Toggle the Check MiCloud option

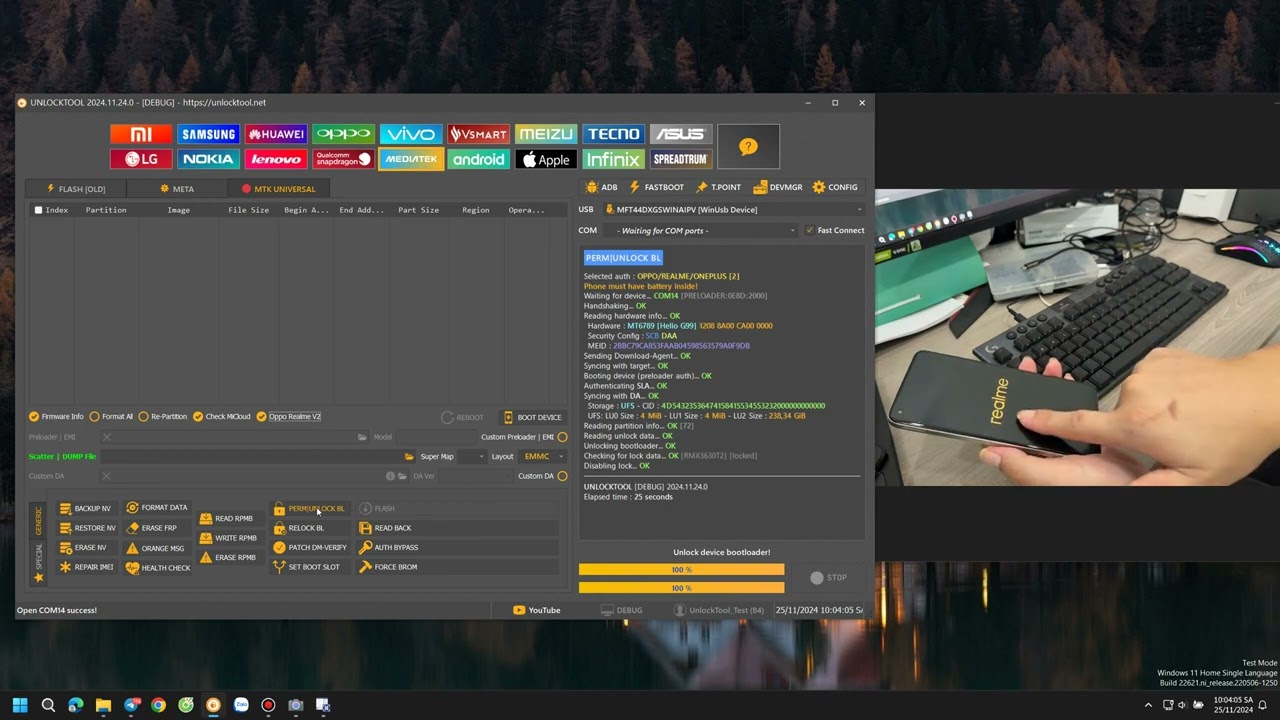(x=221, y=416)
